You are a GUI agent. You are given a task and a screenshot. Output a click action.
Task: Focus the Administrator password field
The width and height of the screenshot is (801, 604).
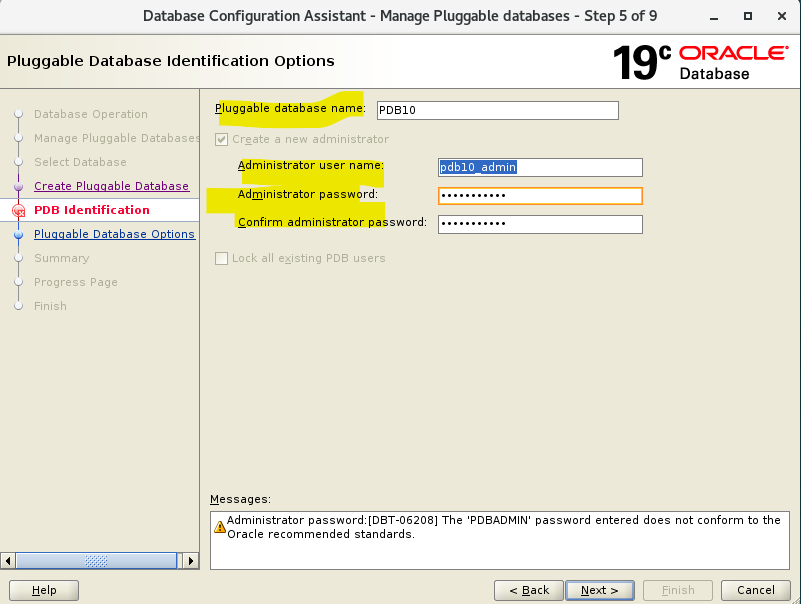pyautogui.click(x=540, y=196)
